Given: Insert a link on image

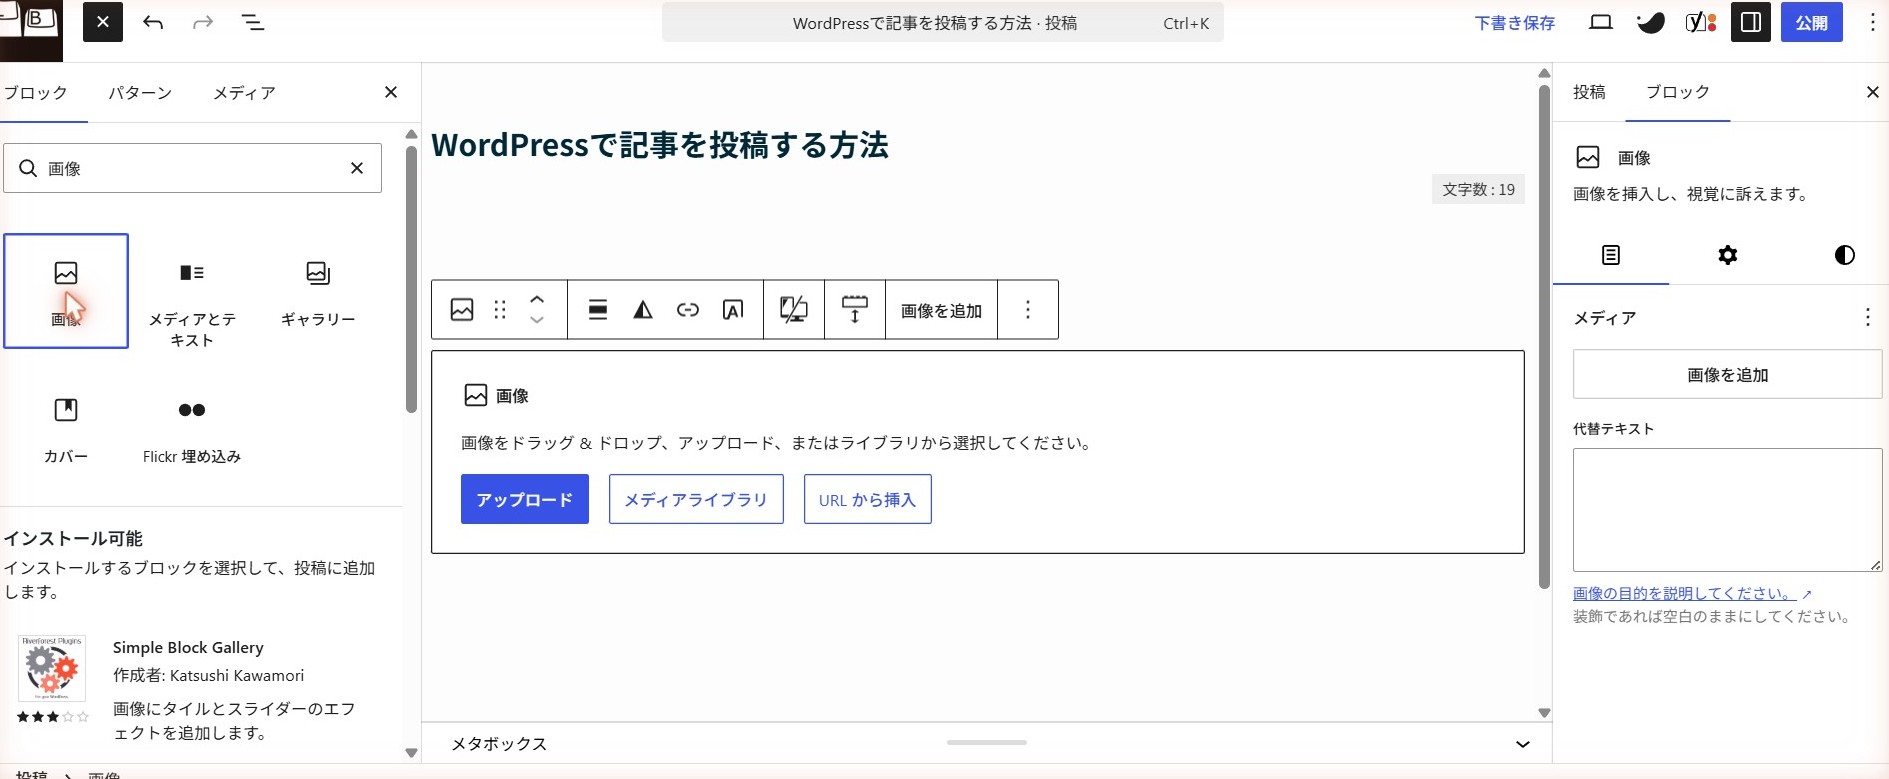Looking at the screenshot, I should (x=688, y=310).
